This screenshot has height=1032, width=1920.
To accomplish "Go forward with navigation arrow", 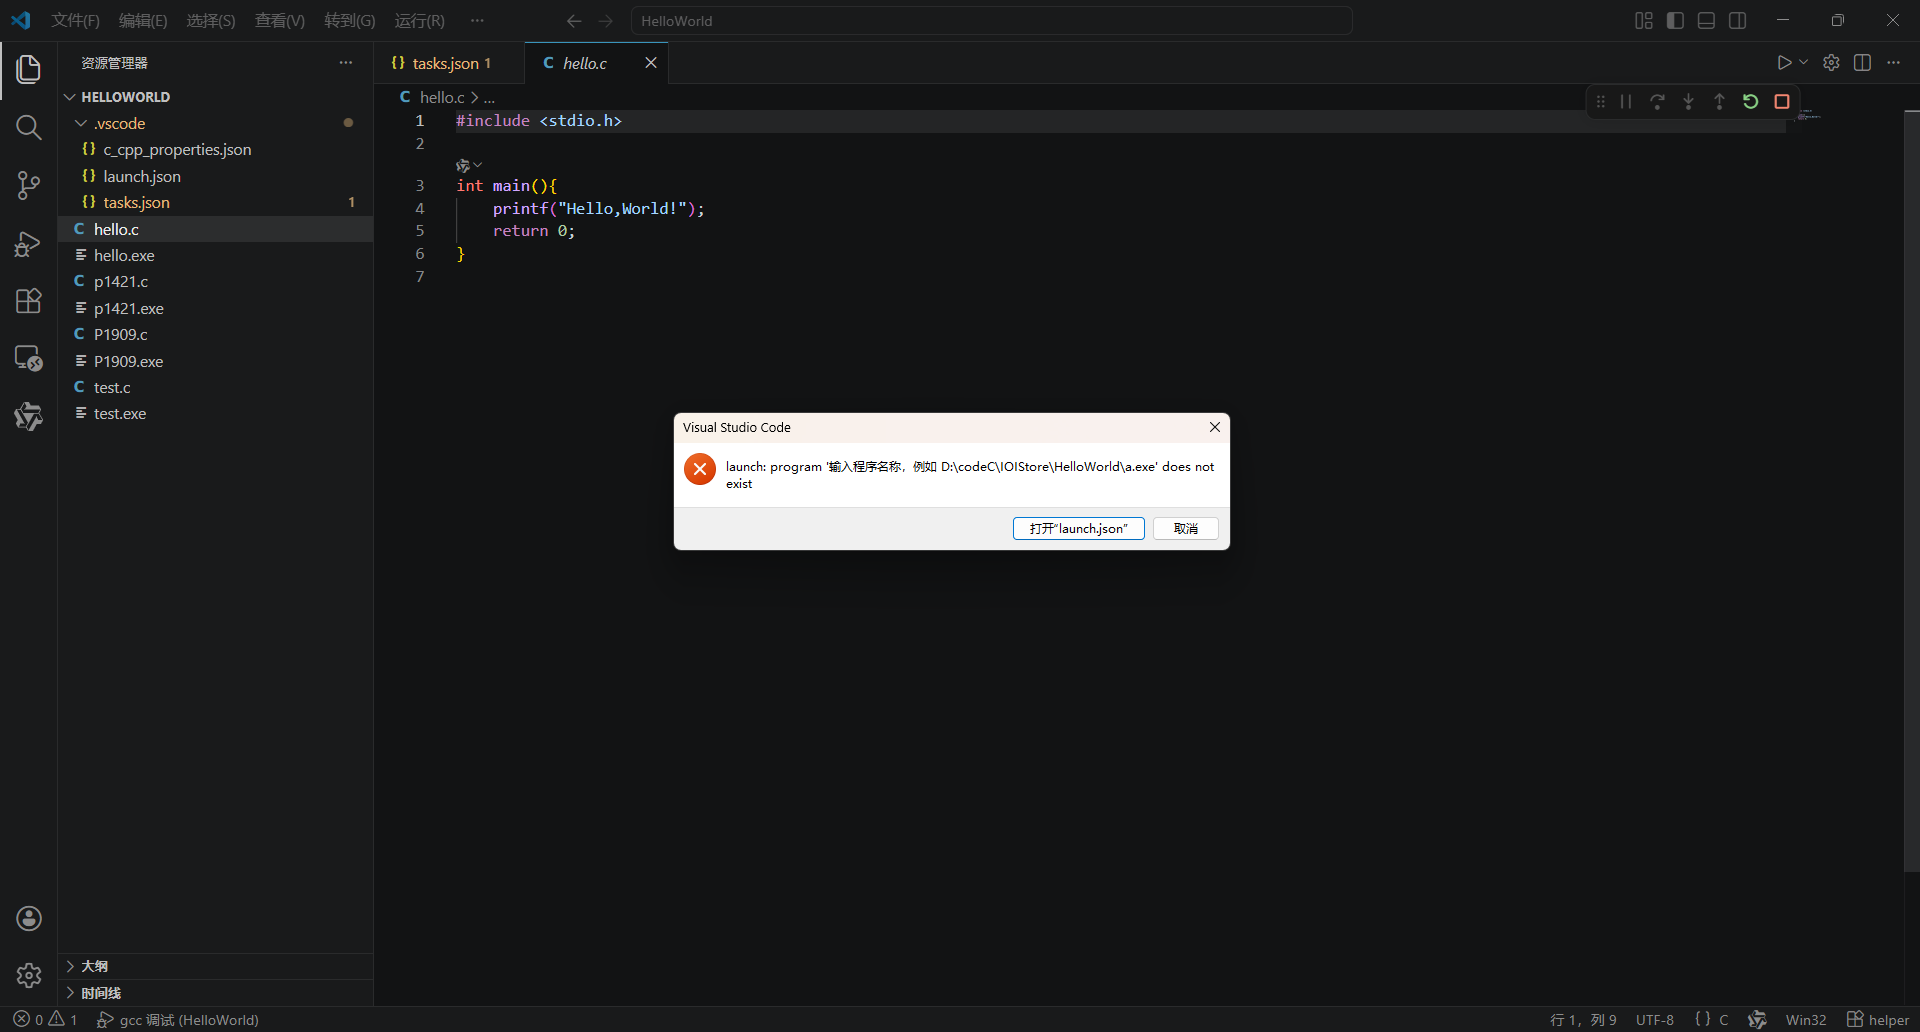I will tap(606, 21).
